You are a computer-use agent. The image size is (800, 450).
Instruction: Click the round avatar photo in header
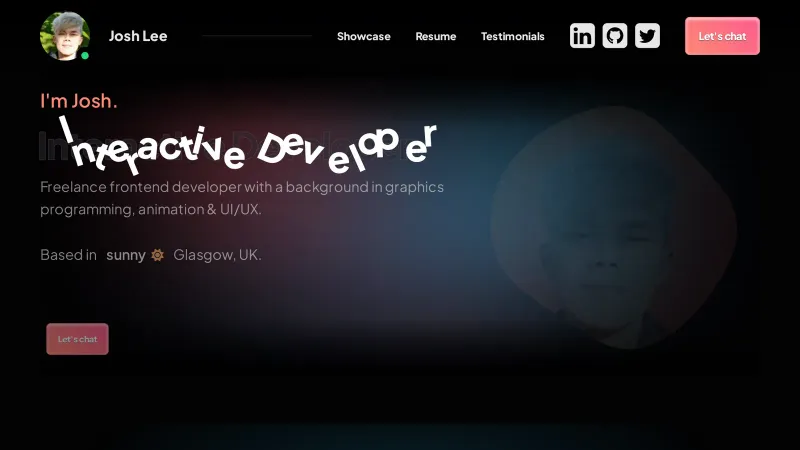[64, 36]
